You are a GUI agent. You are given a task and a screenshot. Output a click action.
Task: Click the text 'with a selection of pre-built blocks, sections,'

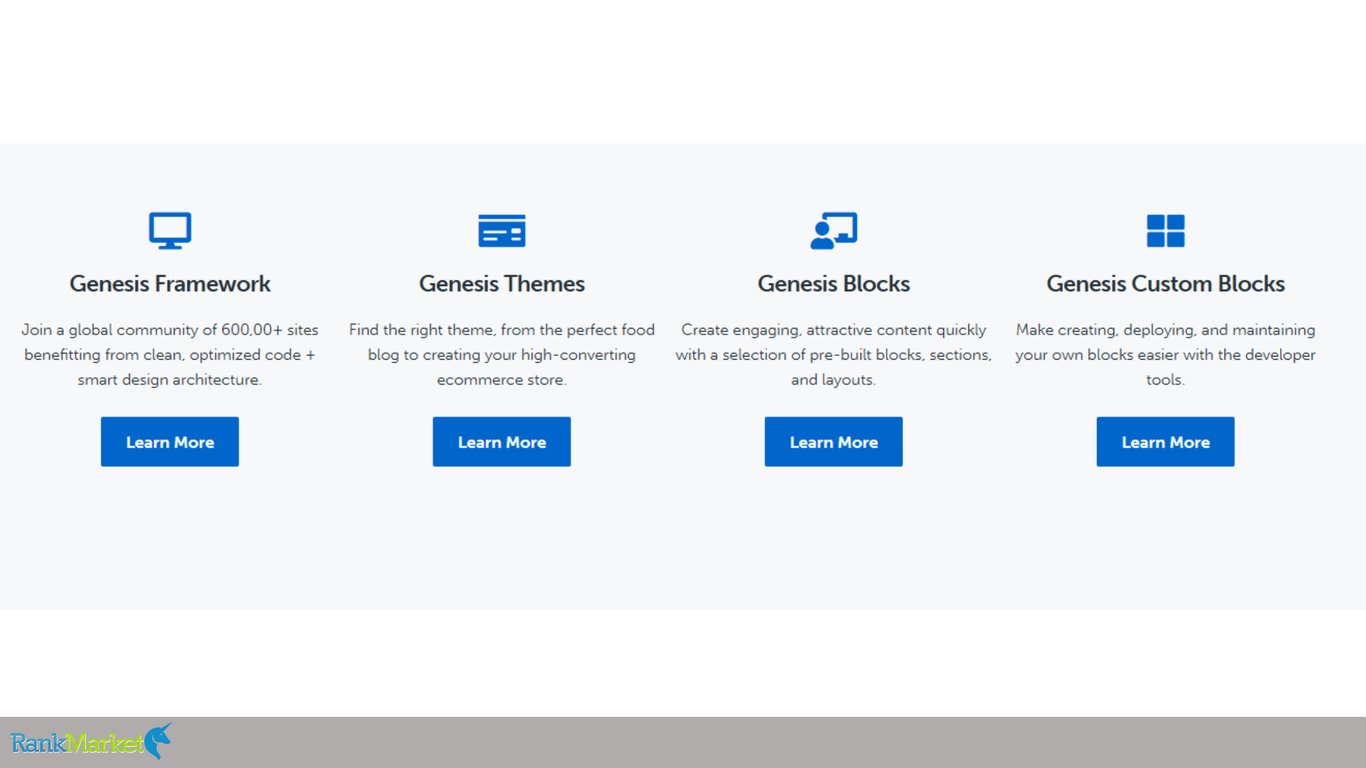point(834,355)
